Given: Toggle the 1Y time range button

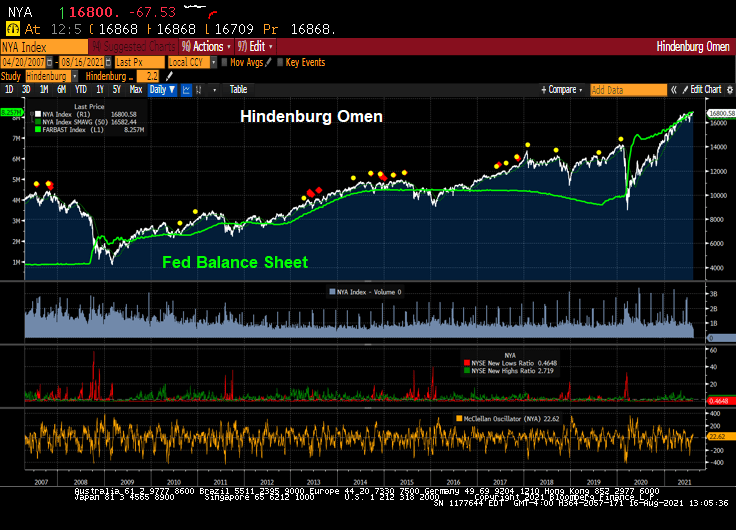Looking at the screenshot, I should coord(99,90).
